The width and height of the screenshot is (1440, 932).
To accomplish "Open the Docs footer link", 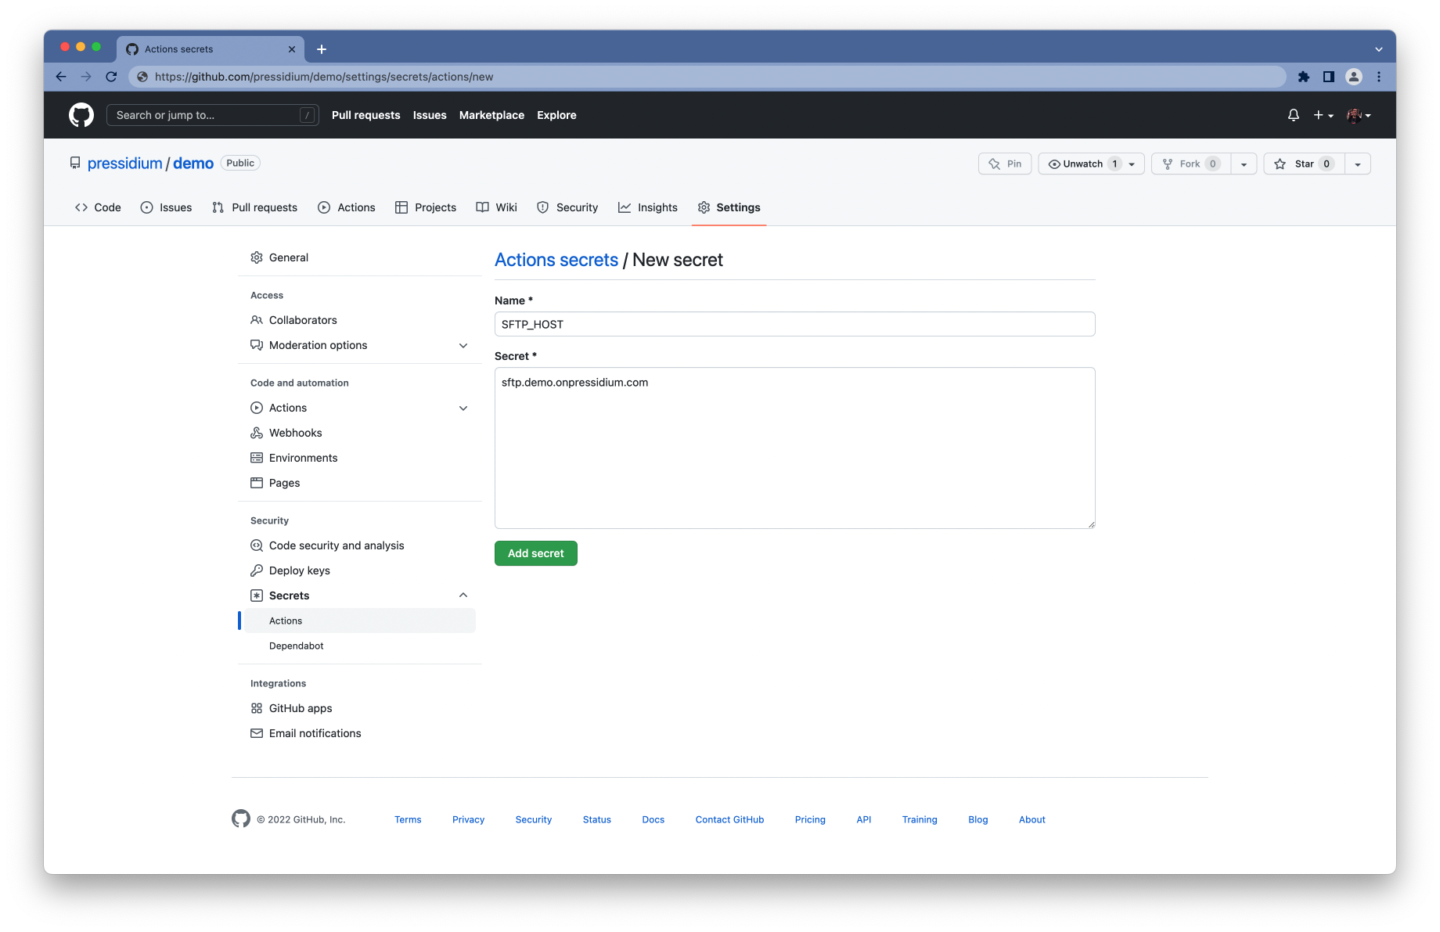I will coord(653,820).
